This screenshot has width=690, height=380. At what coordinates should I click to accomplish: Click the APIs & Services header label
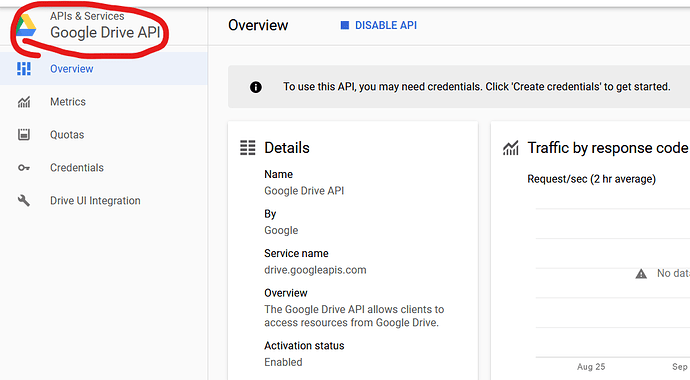click(x=87, y=16)
